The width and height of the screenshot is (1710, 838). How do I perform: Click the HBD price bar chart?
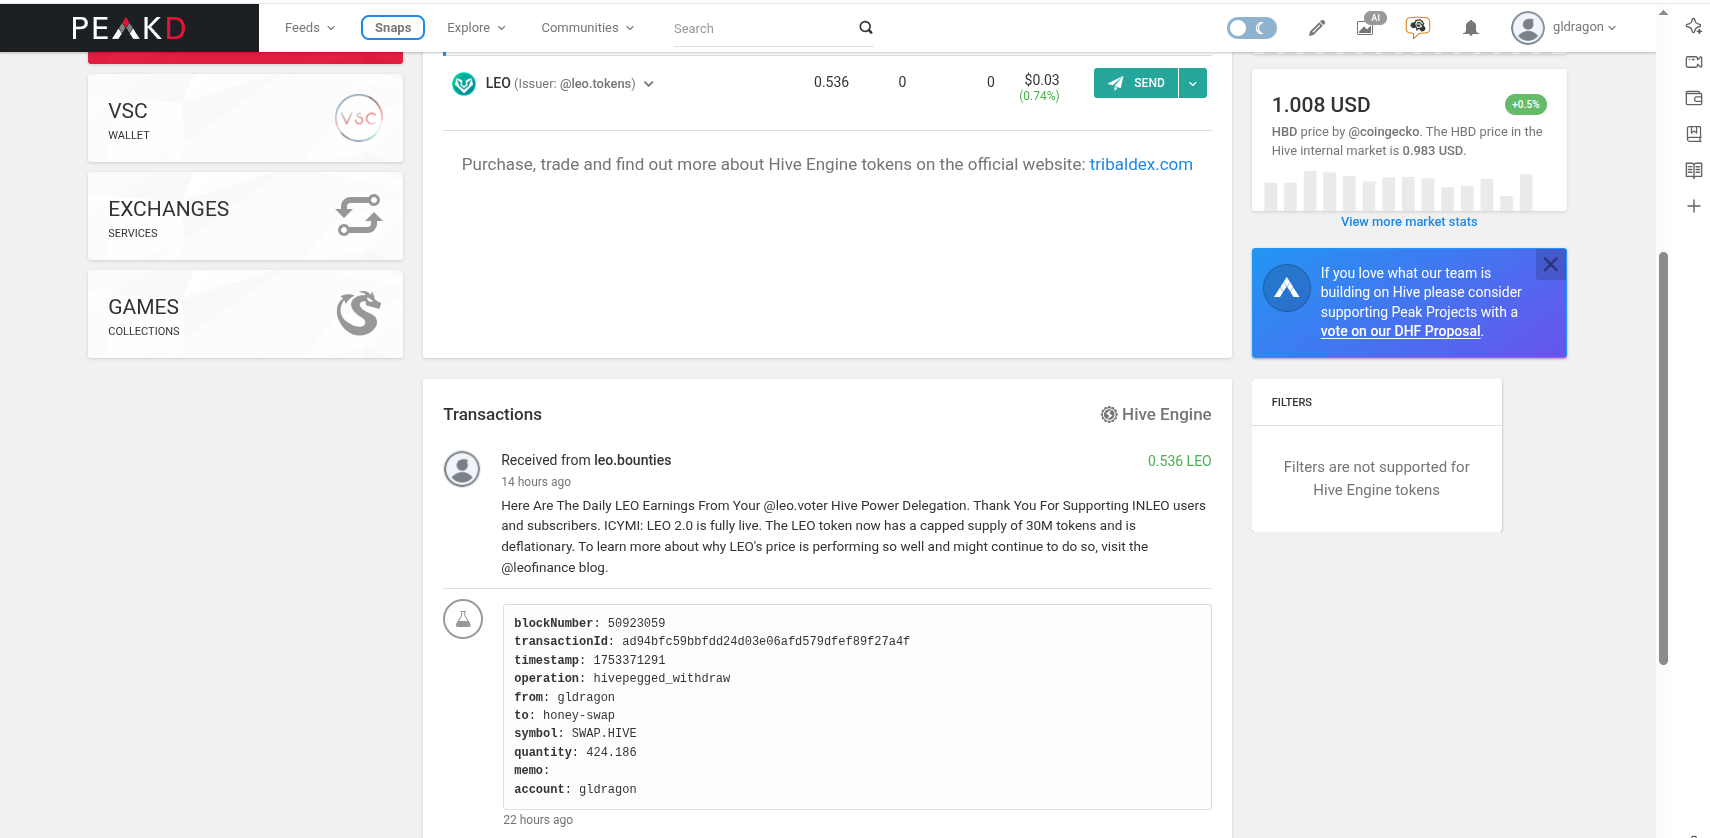pos(1399,191)
